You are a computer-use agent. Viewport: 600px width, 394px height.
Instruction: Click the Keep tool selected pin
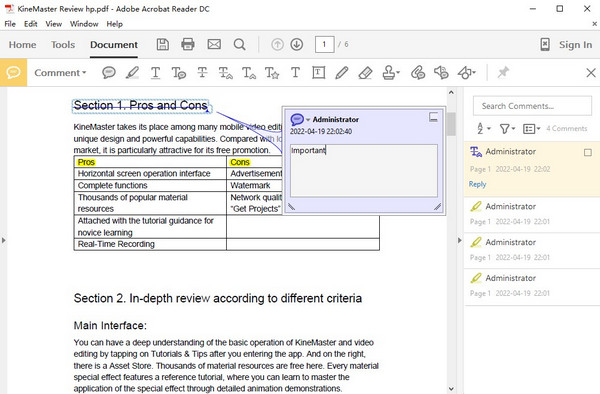coord(503,72)
